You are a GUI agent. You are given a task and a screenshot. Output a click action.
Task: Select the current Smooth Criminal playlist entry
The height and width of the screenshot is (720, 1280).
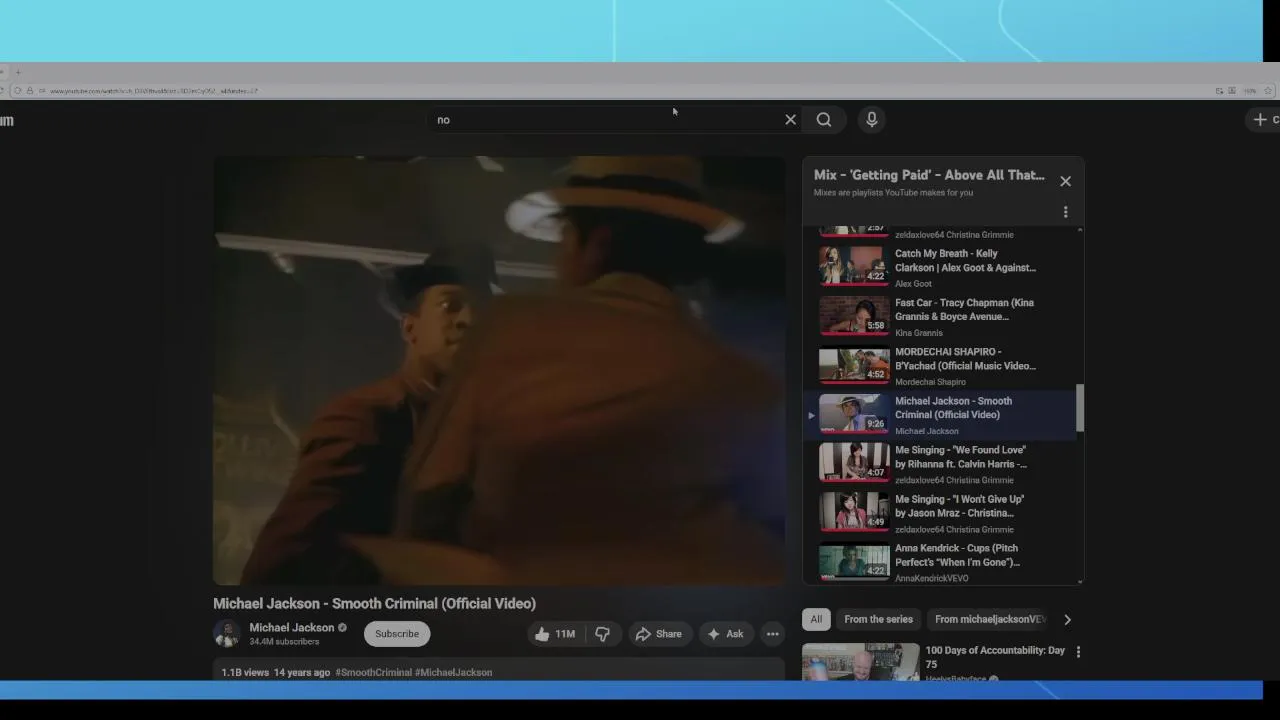coord(942,415)
